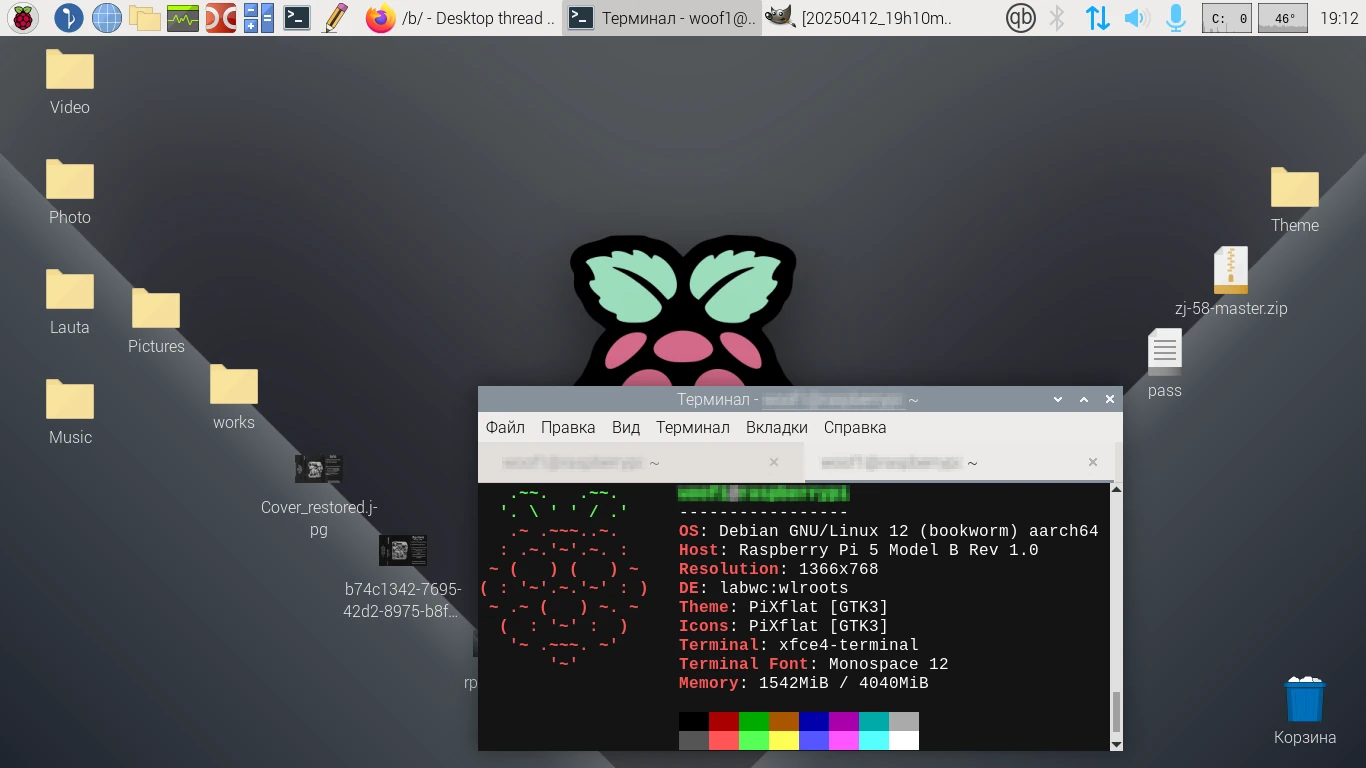Select the Lauta folder on desktop
1366x768 pixels.
[x=70, y=302]
